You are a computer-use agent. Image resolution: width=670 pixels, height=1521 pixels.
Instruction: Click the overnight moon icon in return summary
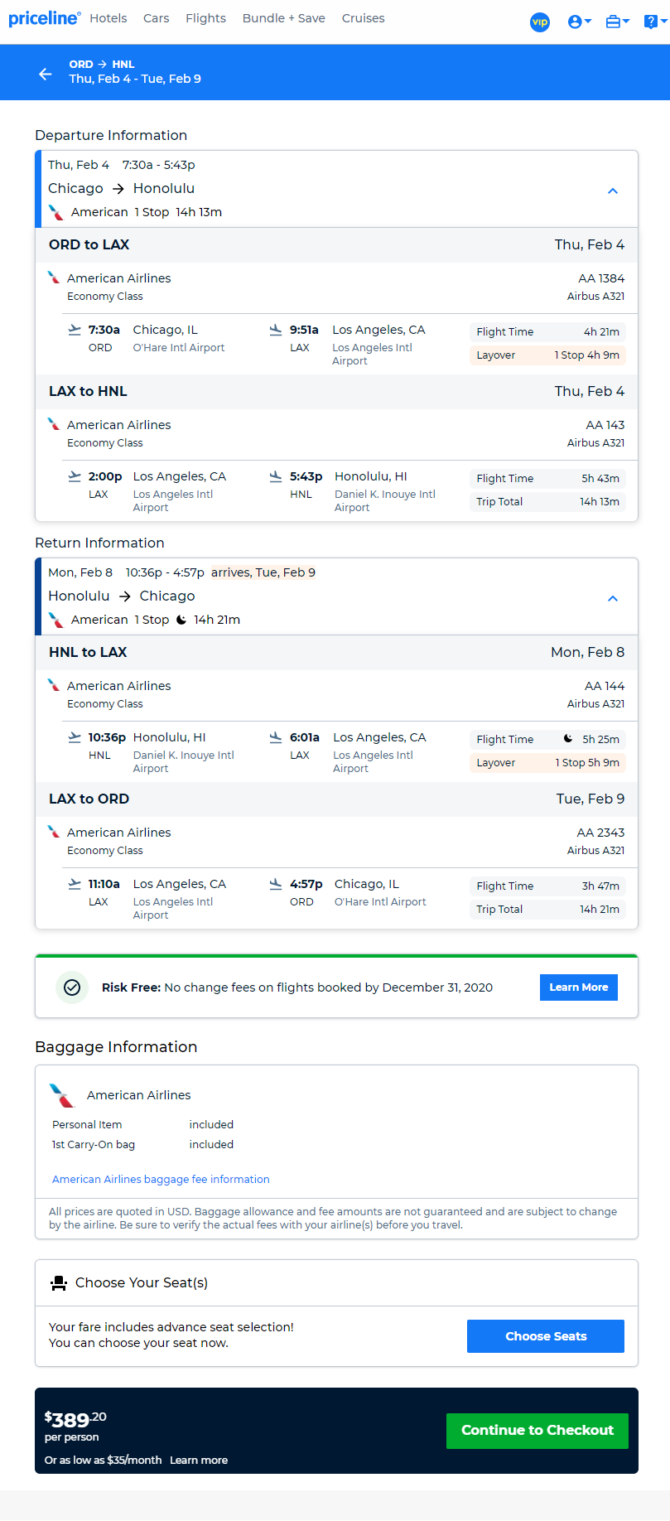pos(181,620)
